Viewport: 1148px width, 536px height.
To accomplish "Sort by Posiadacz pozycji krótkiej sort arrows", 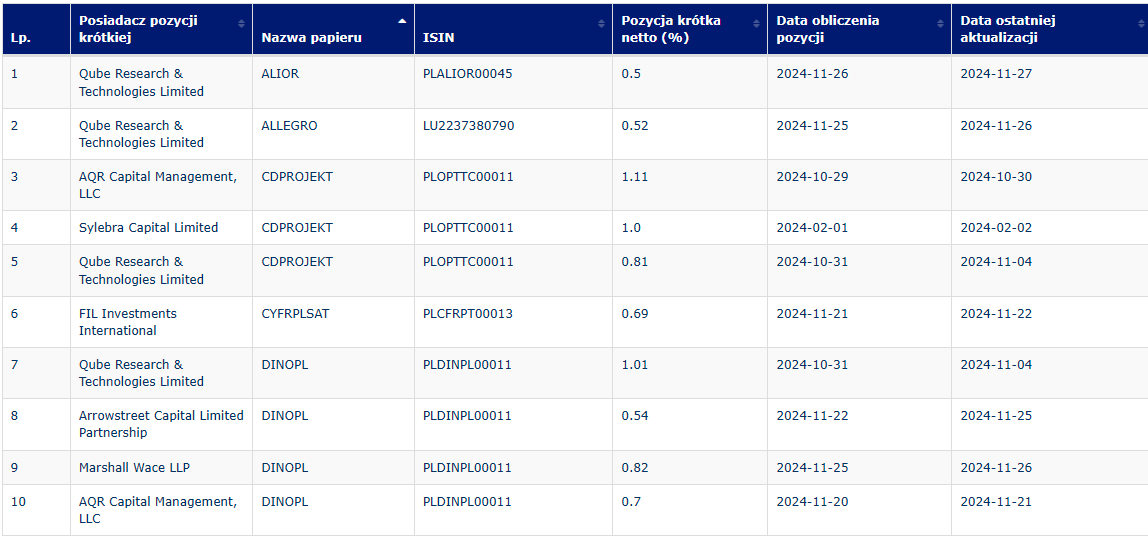I will [x=241, y=23].
